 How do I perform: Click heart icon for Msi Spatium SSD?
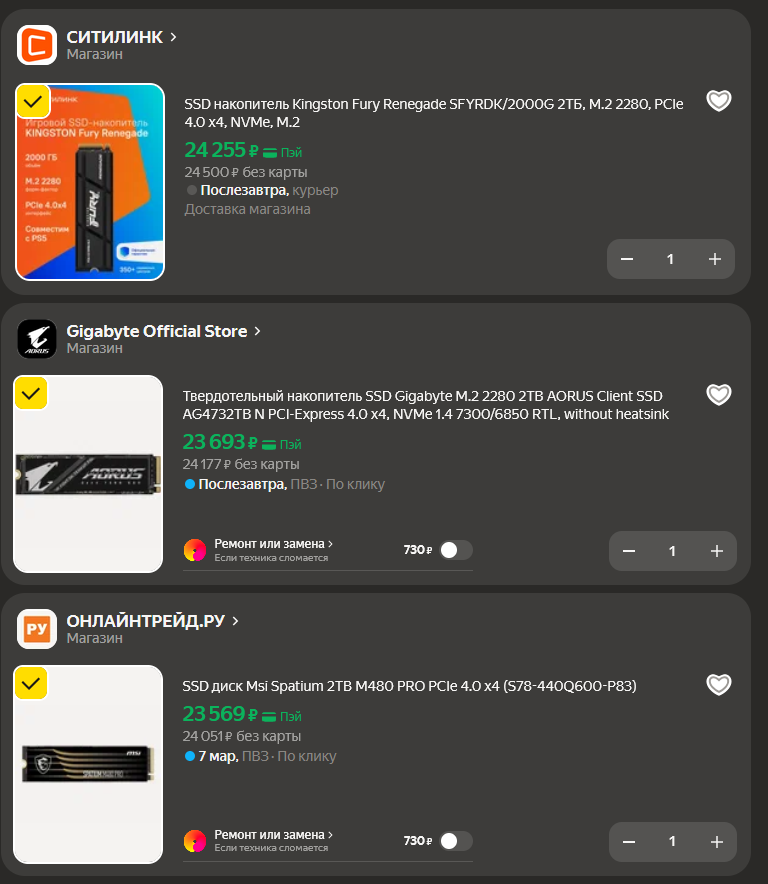click(718, 684)
